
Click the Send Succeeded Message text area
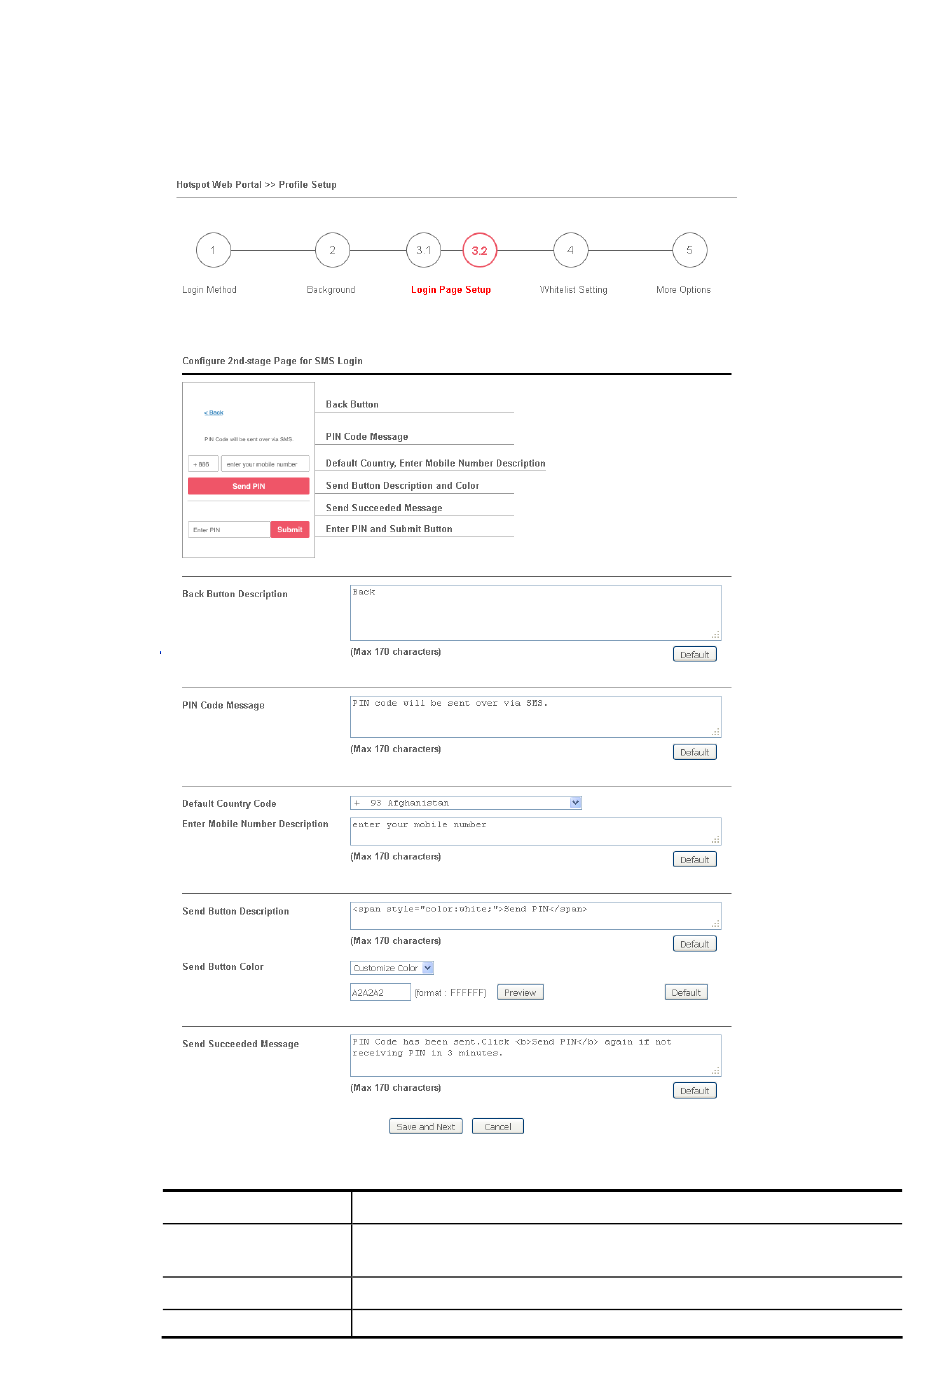coord(536,1055)
